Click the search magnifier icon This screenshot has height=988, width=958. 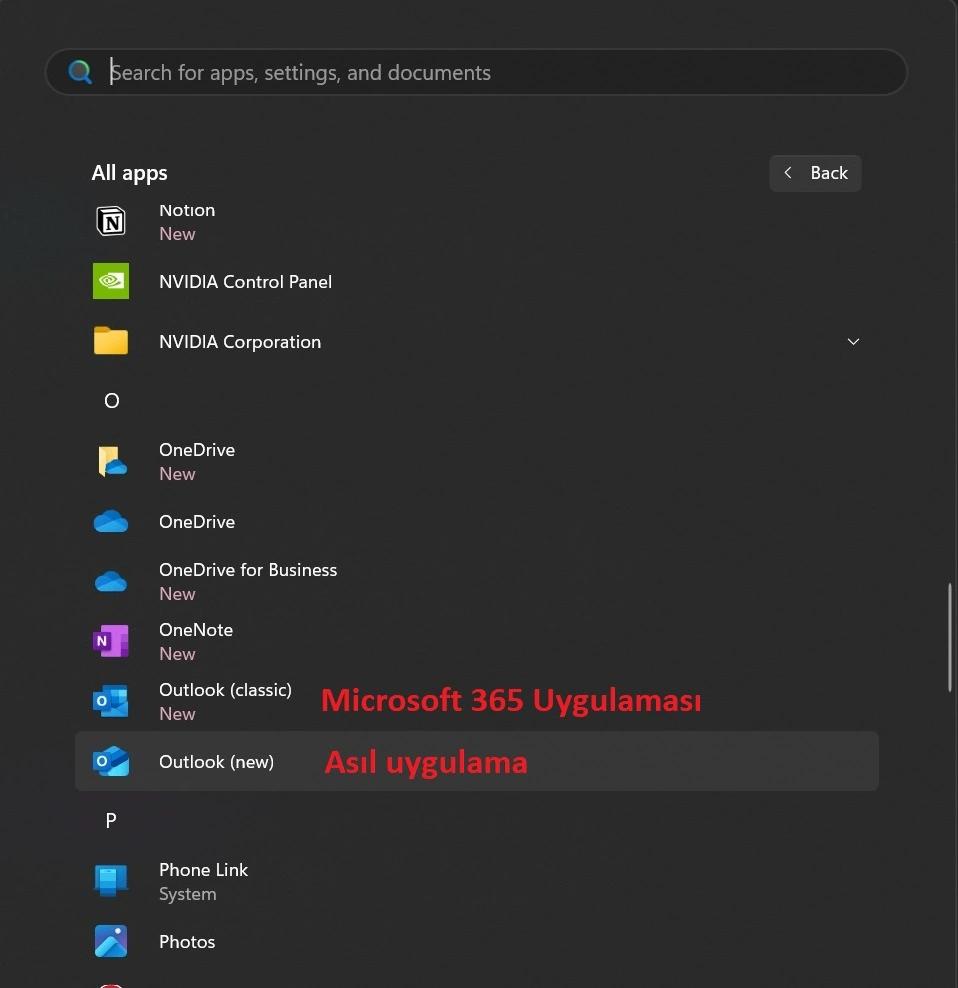(x=80, y=72)
